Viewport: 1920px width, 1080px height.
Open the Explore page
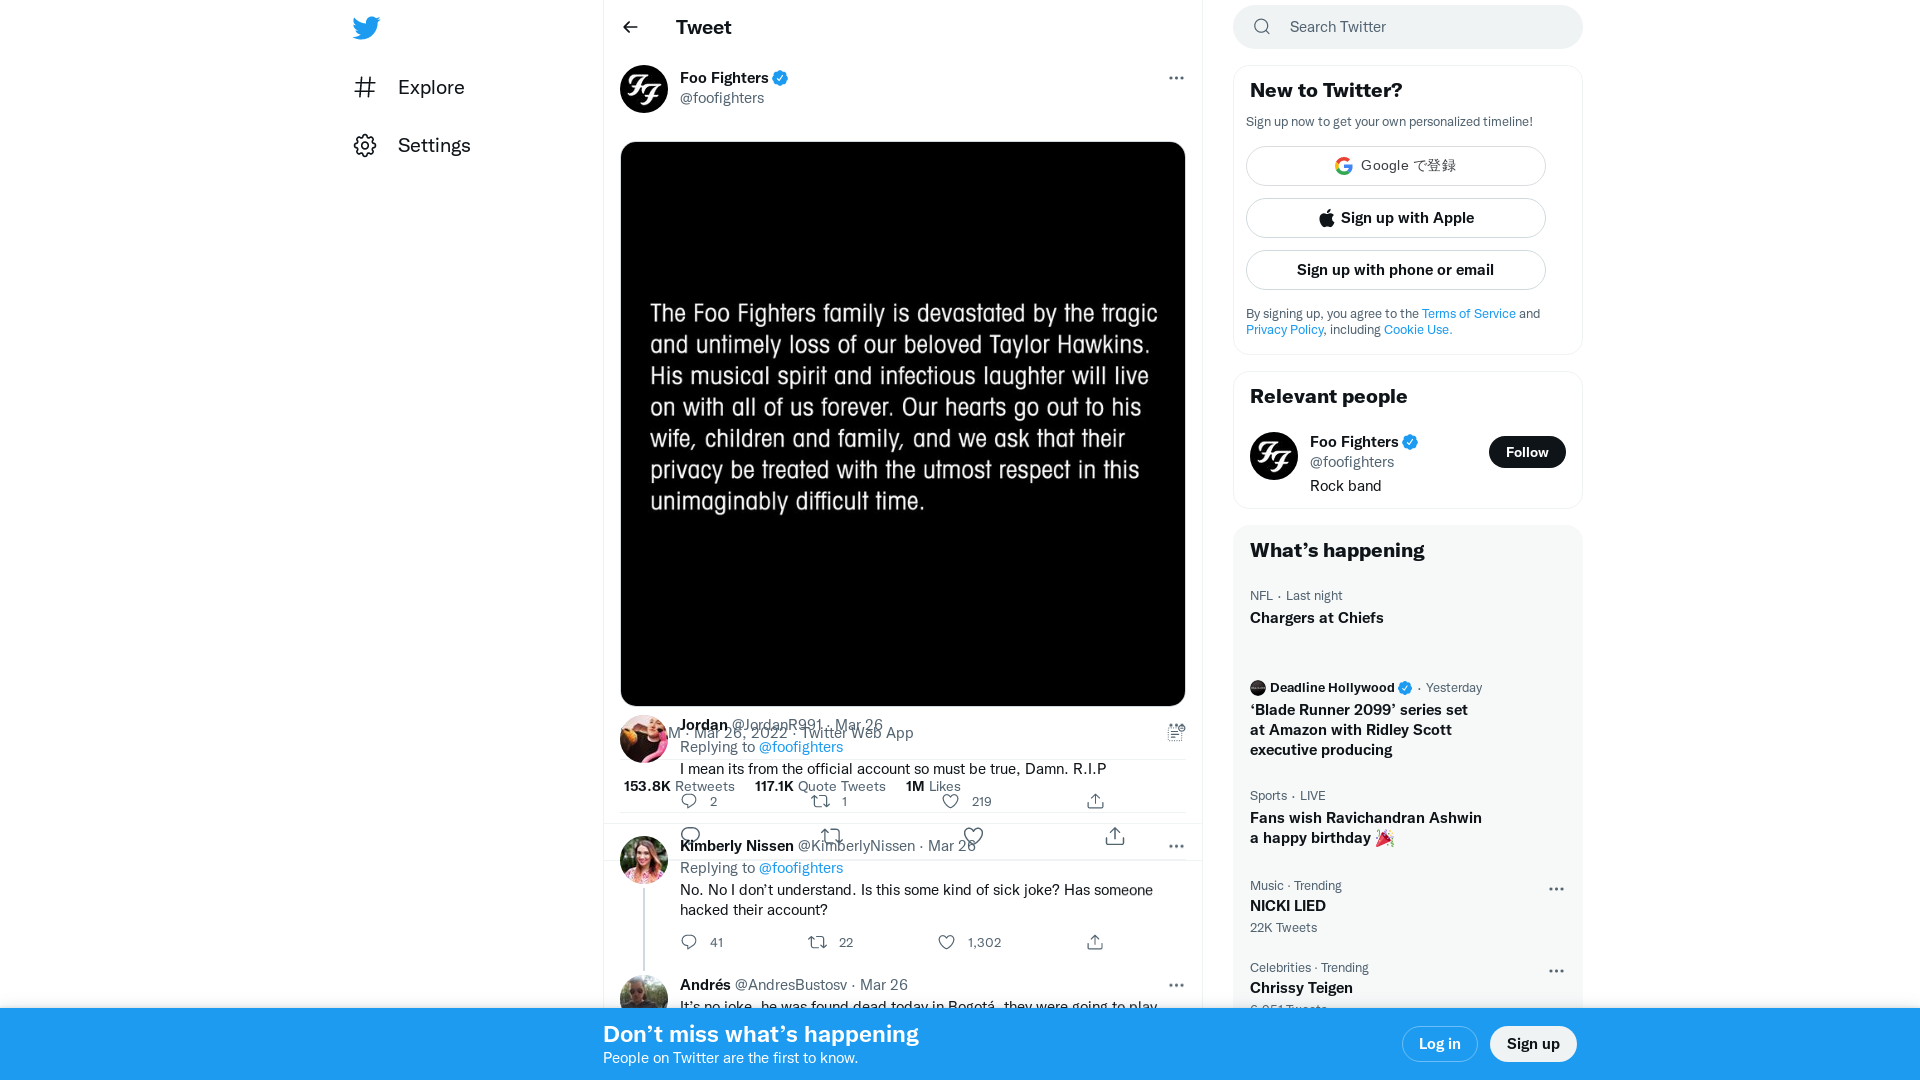(x=409, y=87)
